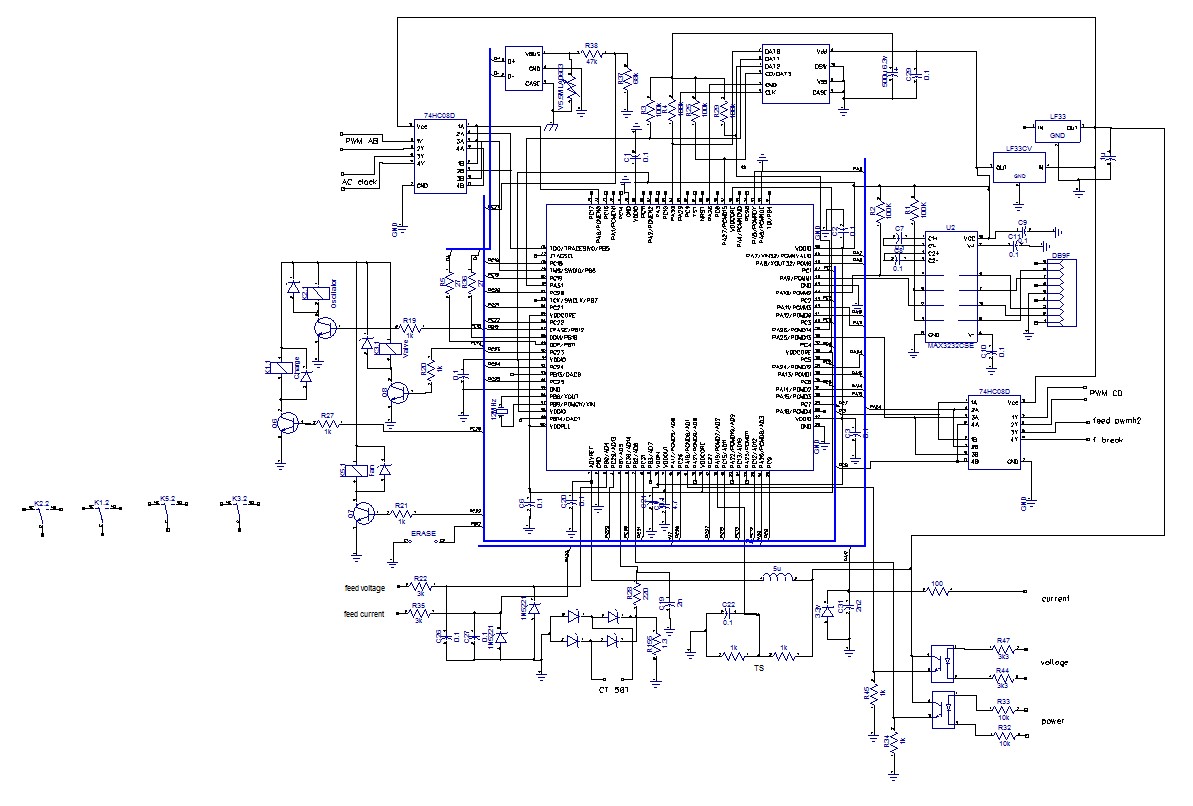Image resolution: width=1193 pixels, height=806 pixels.
Task: Select the LF33CV regulator block
Action: (1019, 166)
